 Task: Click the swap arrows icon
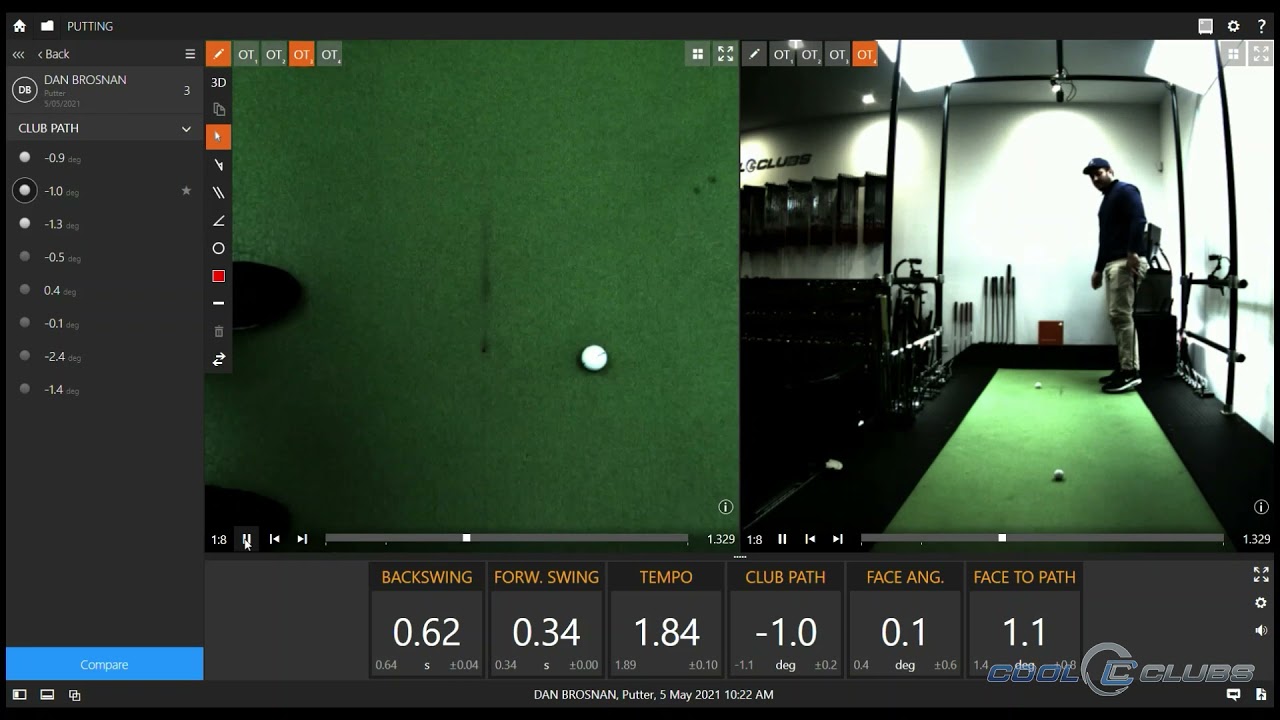[218, 359]
